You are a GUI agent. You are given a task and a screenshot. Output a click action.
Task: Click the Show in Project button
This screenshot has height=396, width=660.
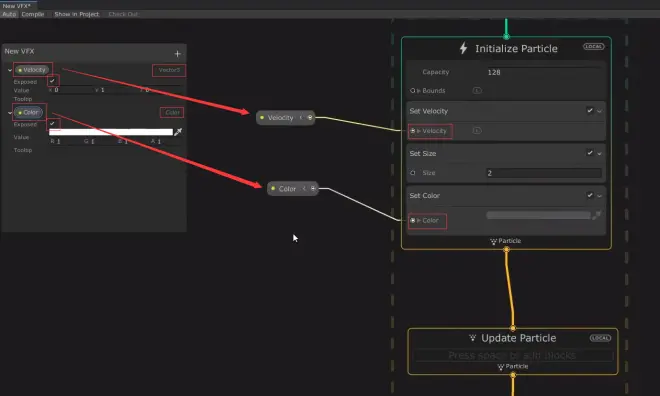point(77,14)
